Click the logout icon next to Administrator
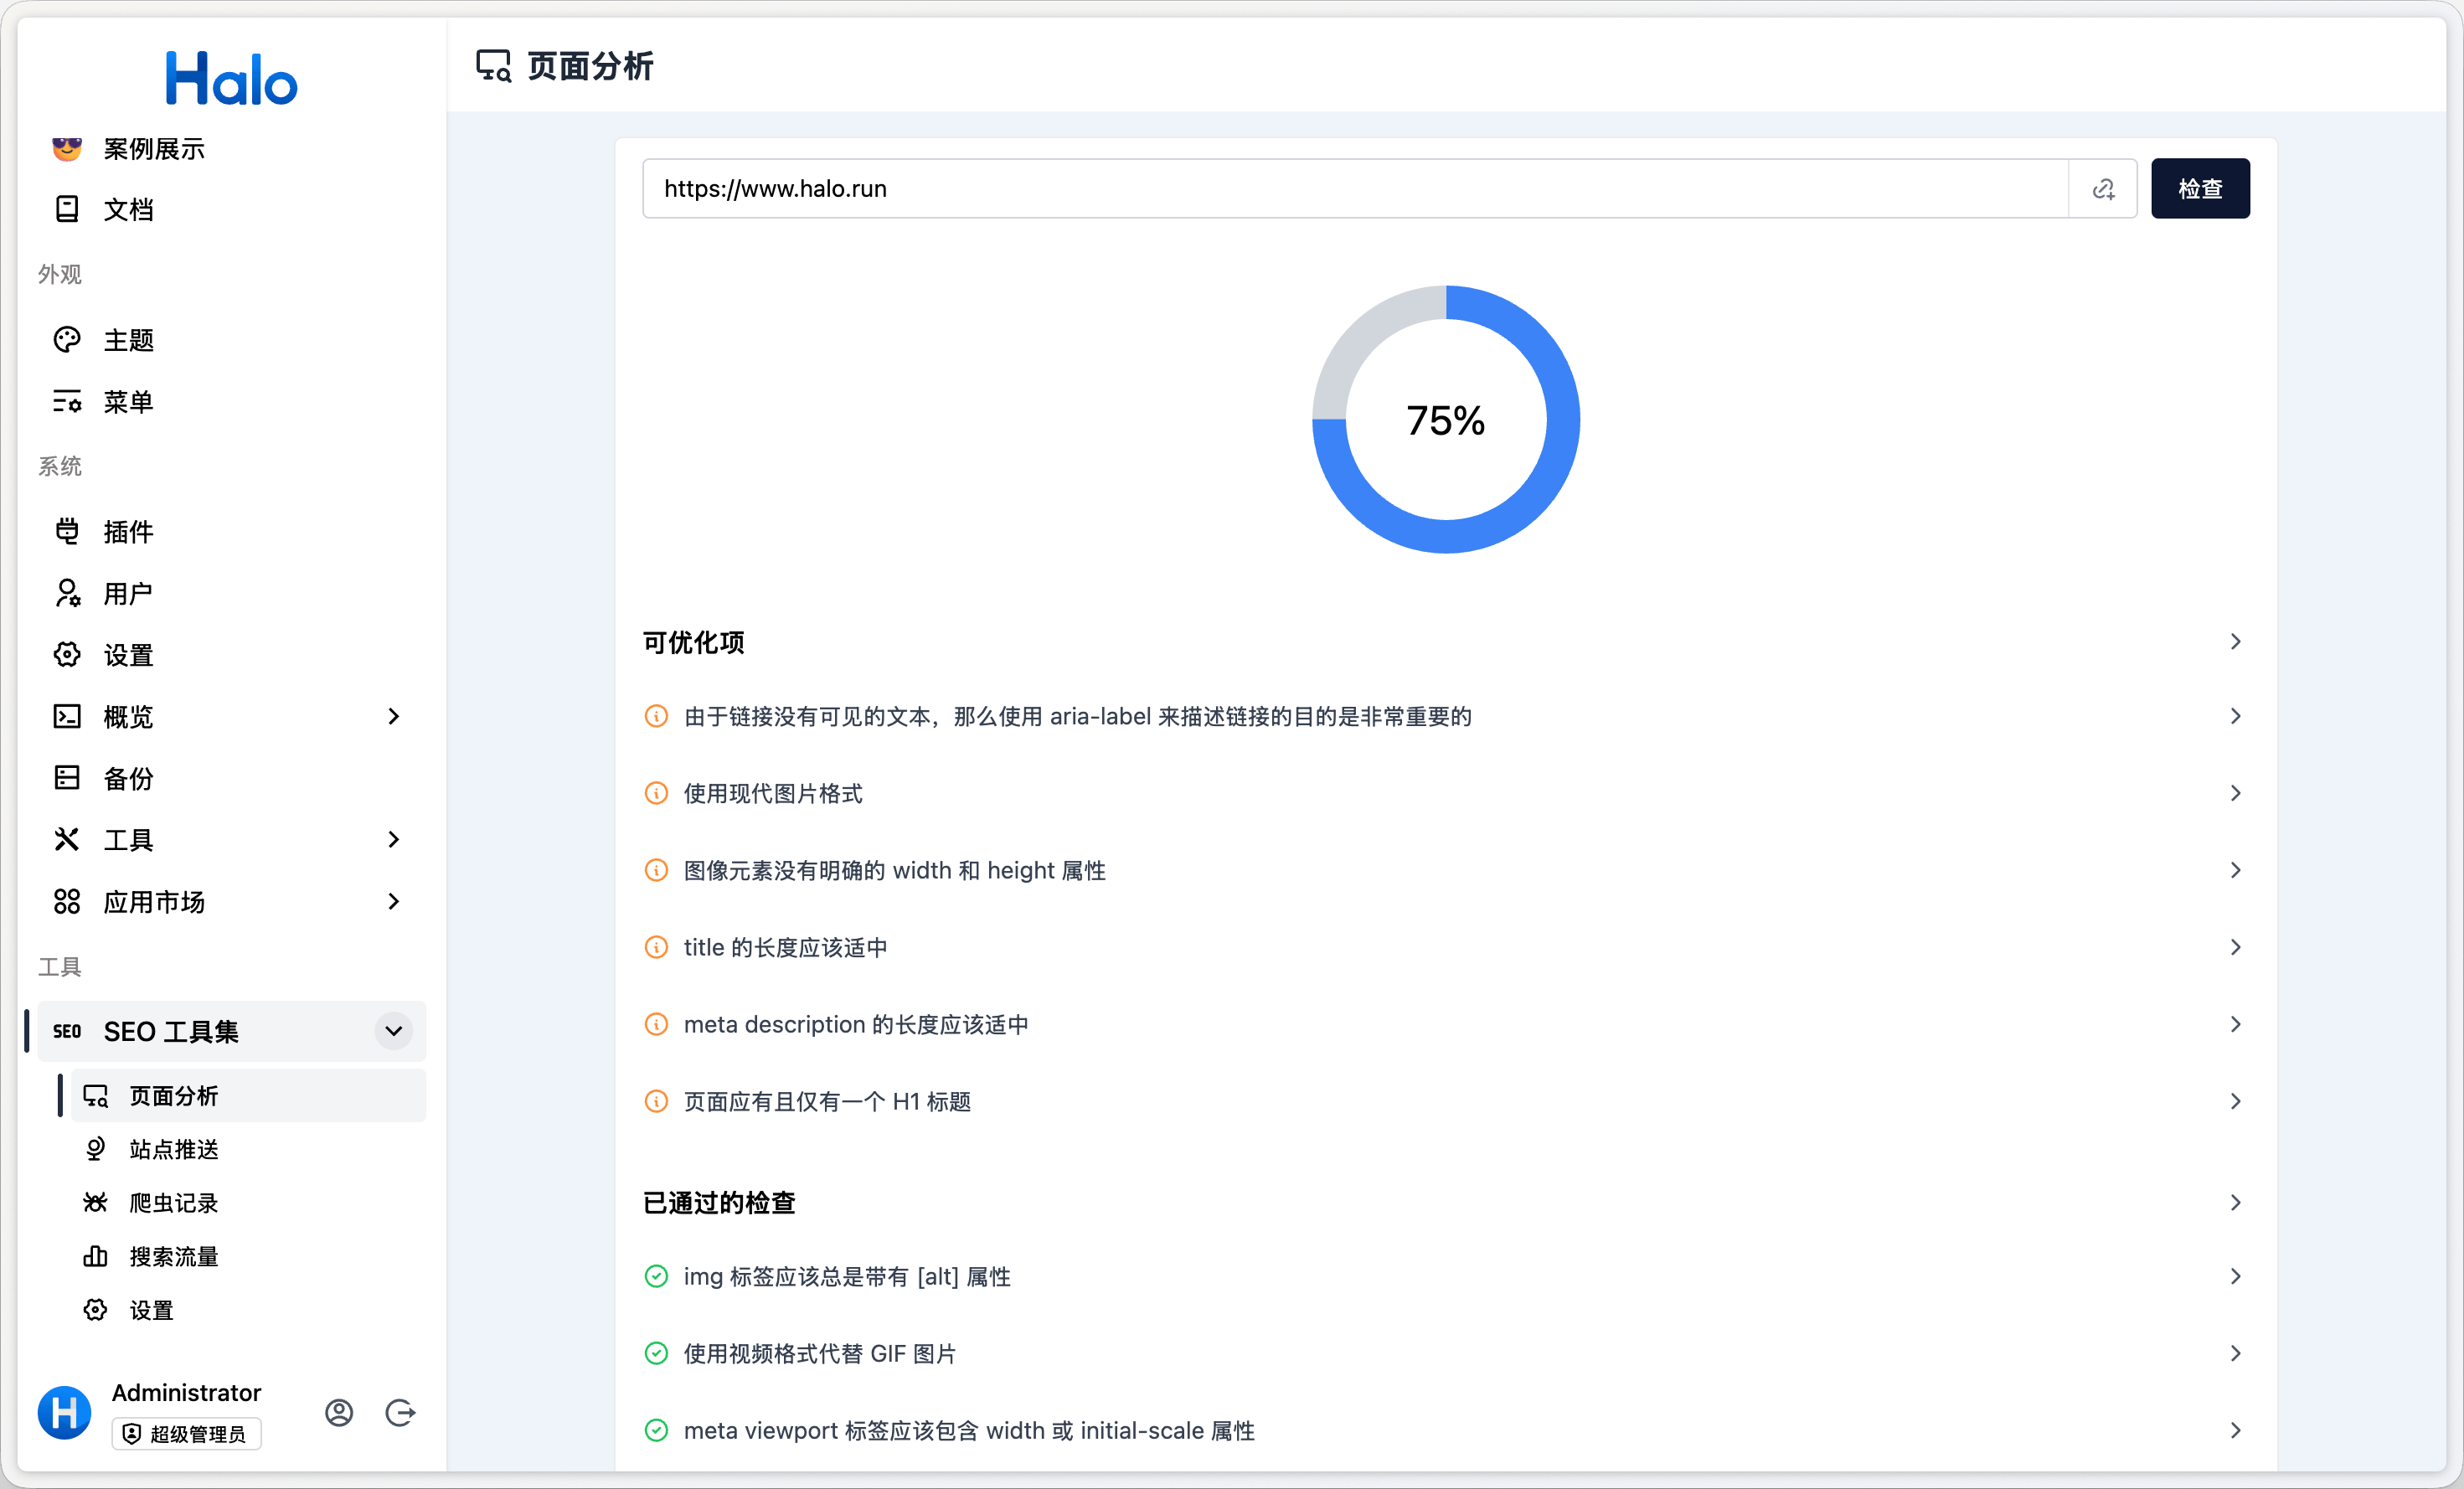 (400, 1412)
